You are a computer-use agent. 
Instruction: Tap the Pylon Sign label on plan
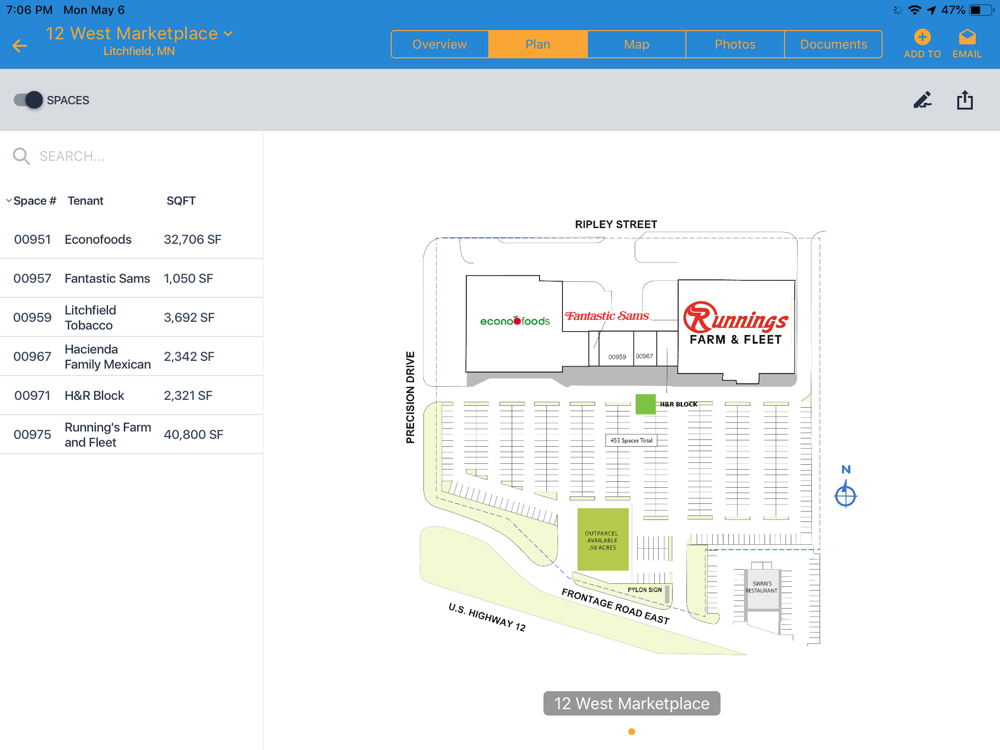(644, 590)
